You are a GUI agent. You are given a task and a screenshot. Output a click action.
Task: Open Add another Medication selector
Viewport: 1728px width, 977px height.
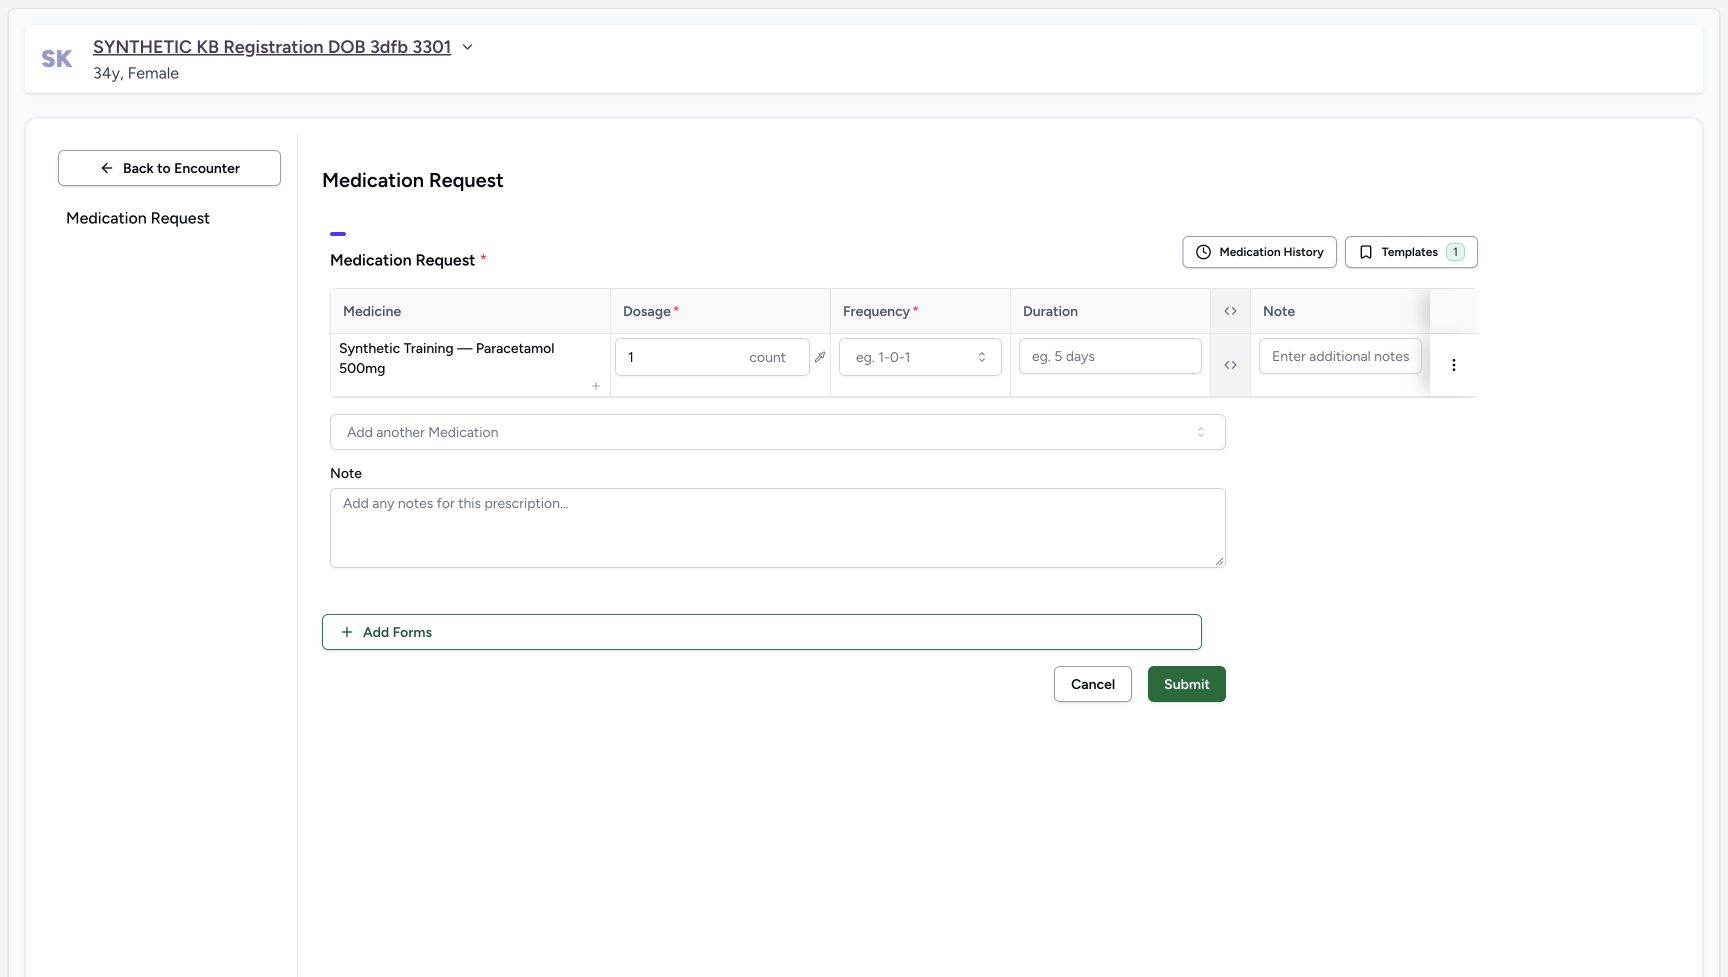pos(777,432)
